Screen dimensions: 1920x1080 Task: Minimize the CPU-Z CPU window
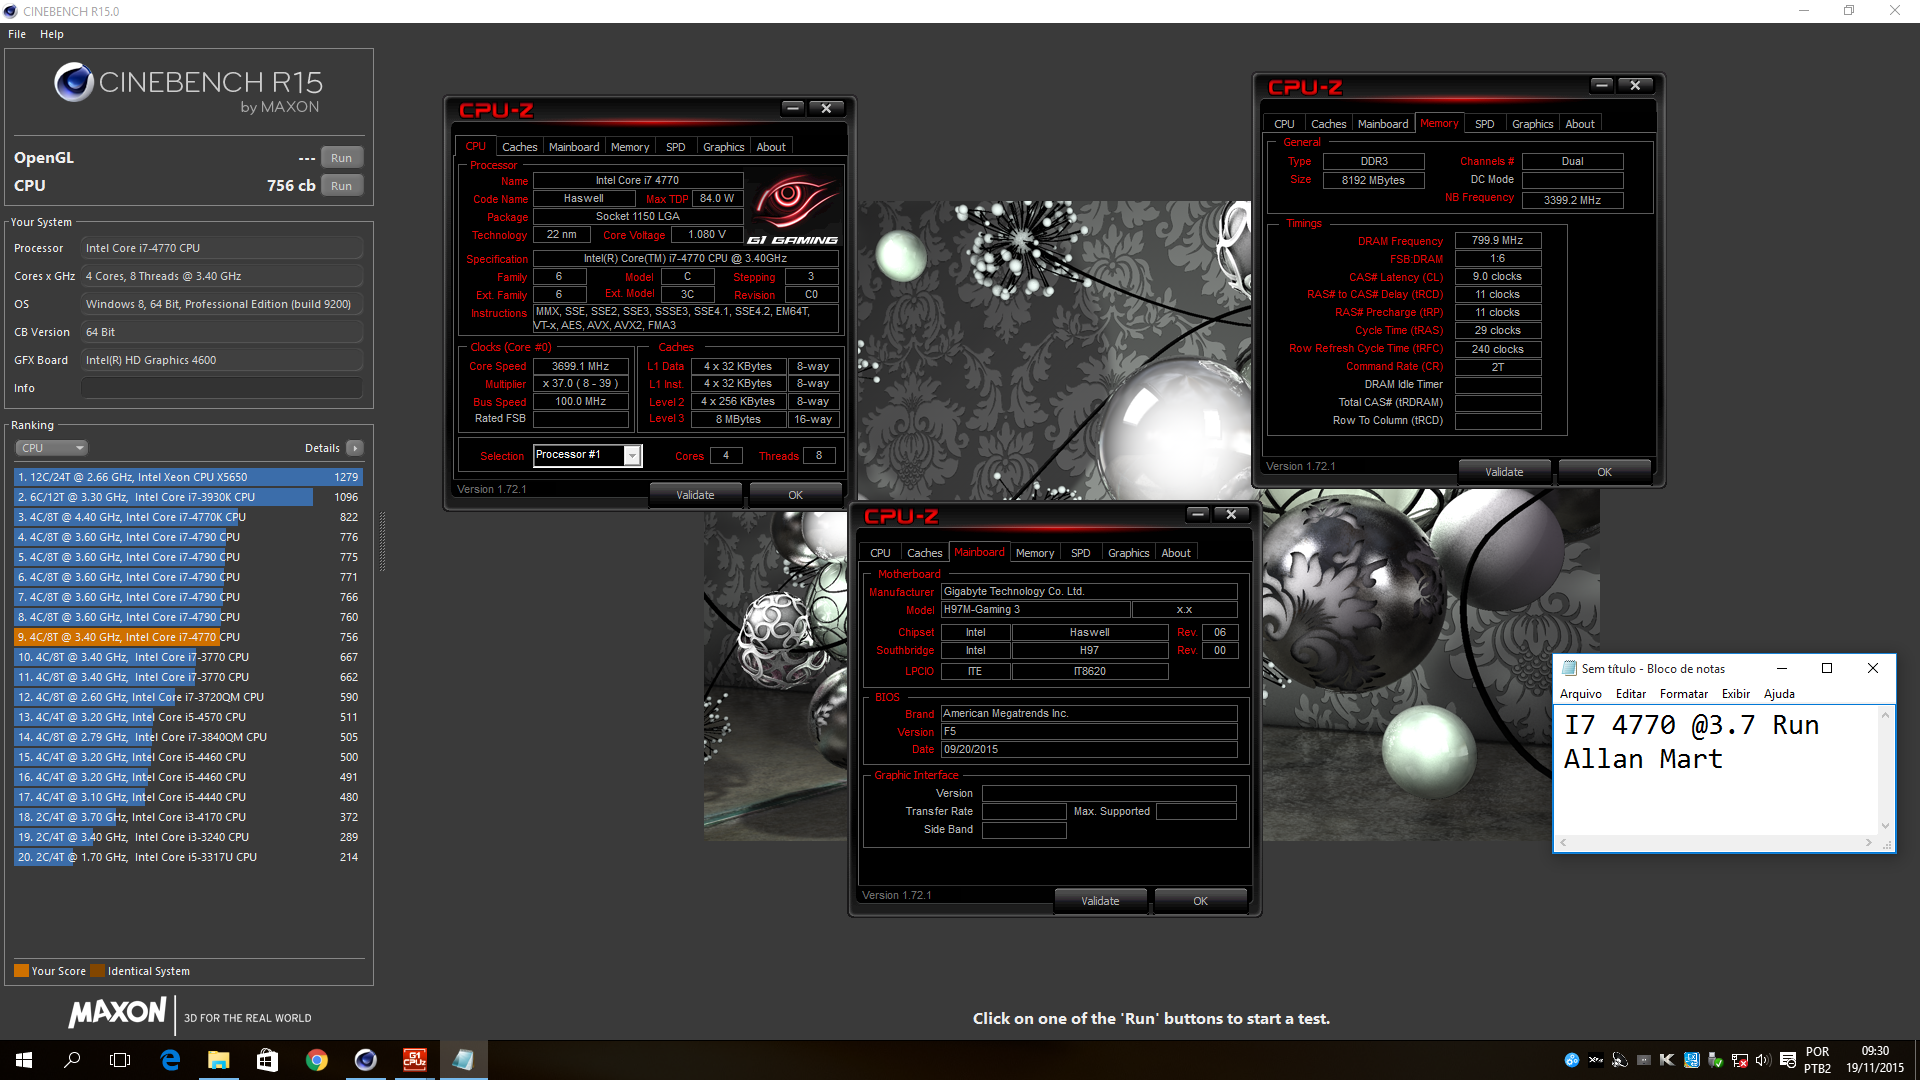[x=793, y=108]
